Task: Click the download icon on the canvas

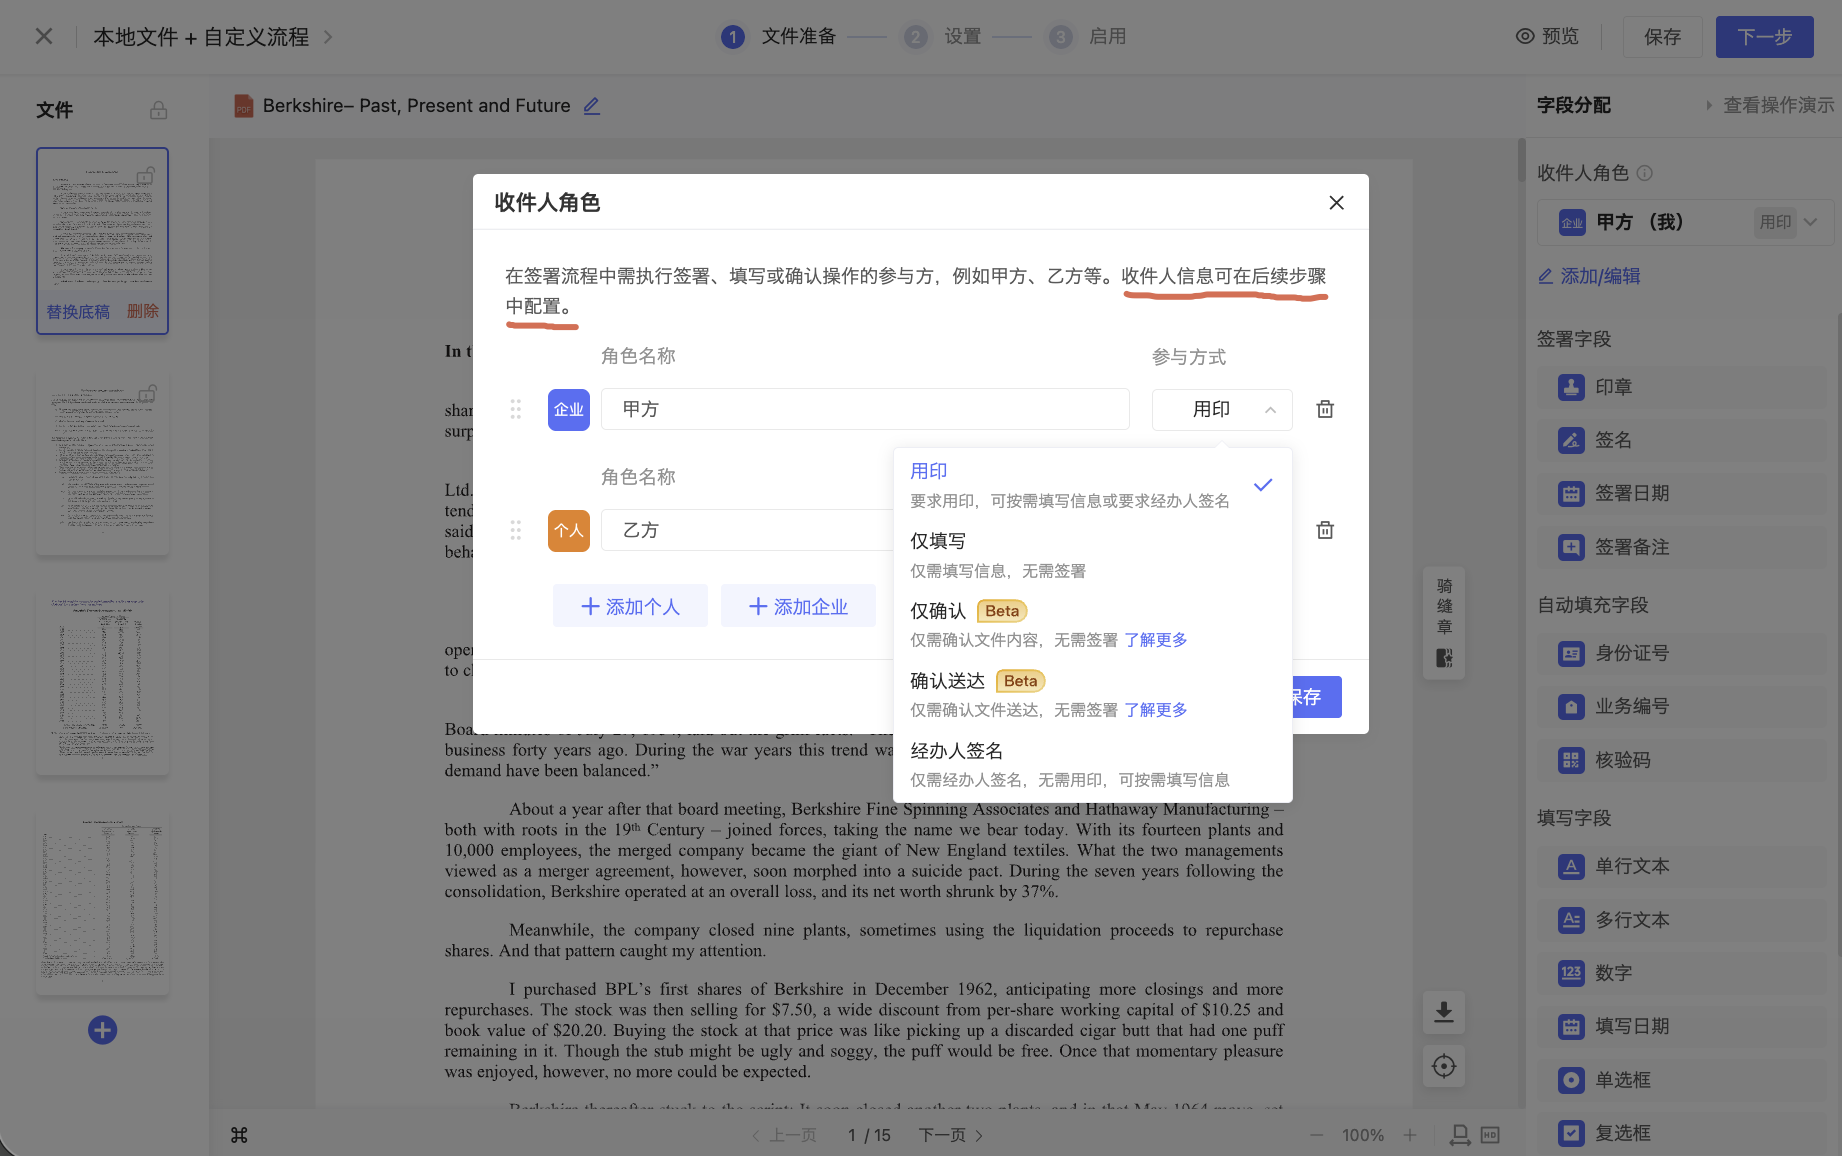Action: [1444, 1012]
